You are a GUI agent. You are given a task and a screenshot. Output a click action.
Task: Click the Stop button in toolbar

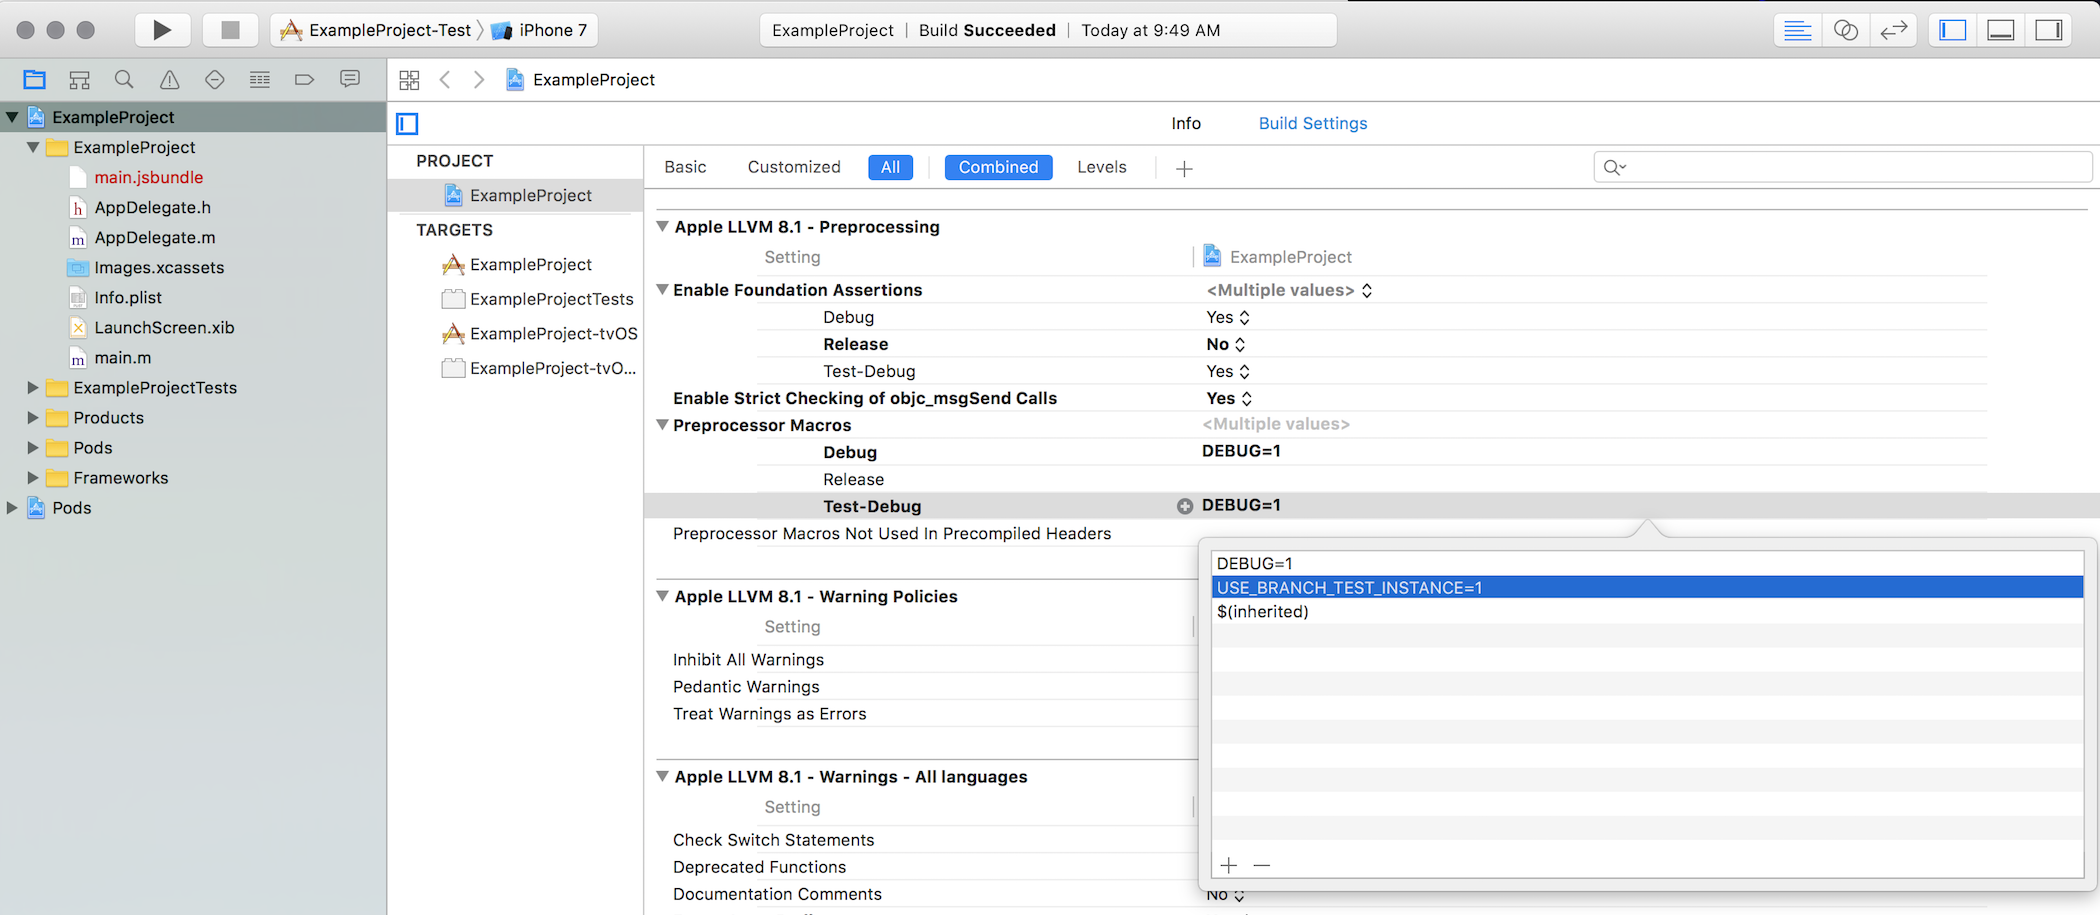pyautogui.click(x=230, y=30)
